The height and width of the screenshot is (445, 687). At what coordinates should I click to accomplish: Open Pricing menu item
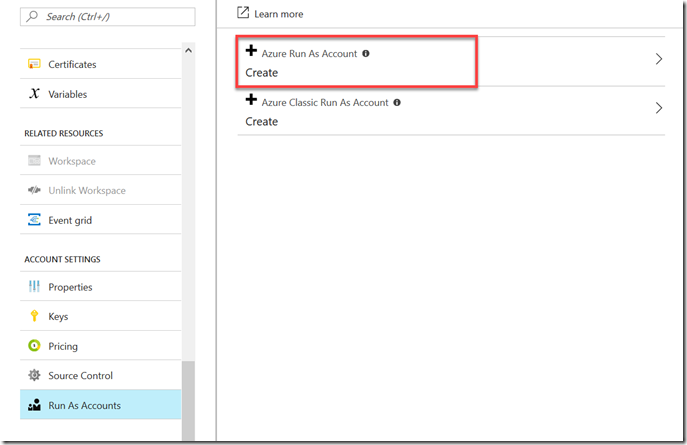[100, 346]
